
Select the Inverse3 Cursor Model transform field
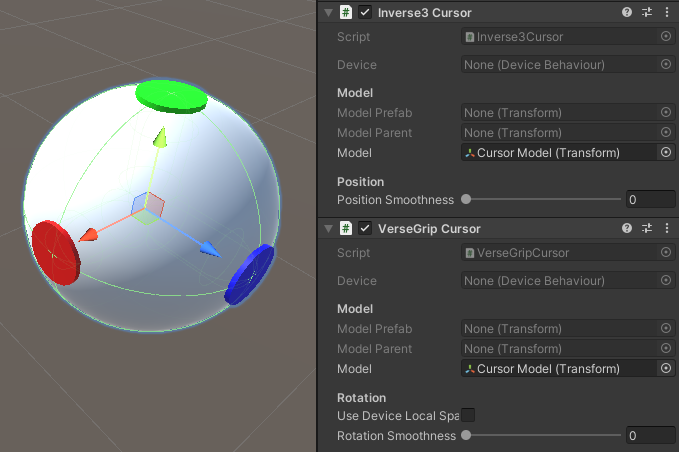(x=555, y=153)
